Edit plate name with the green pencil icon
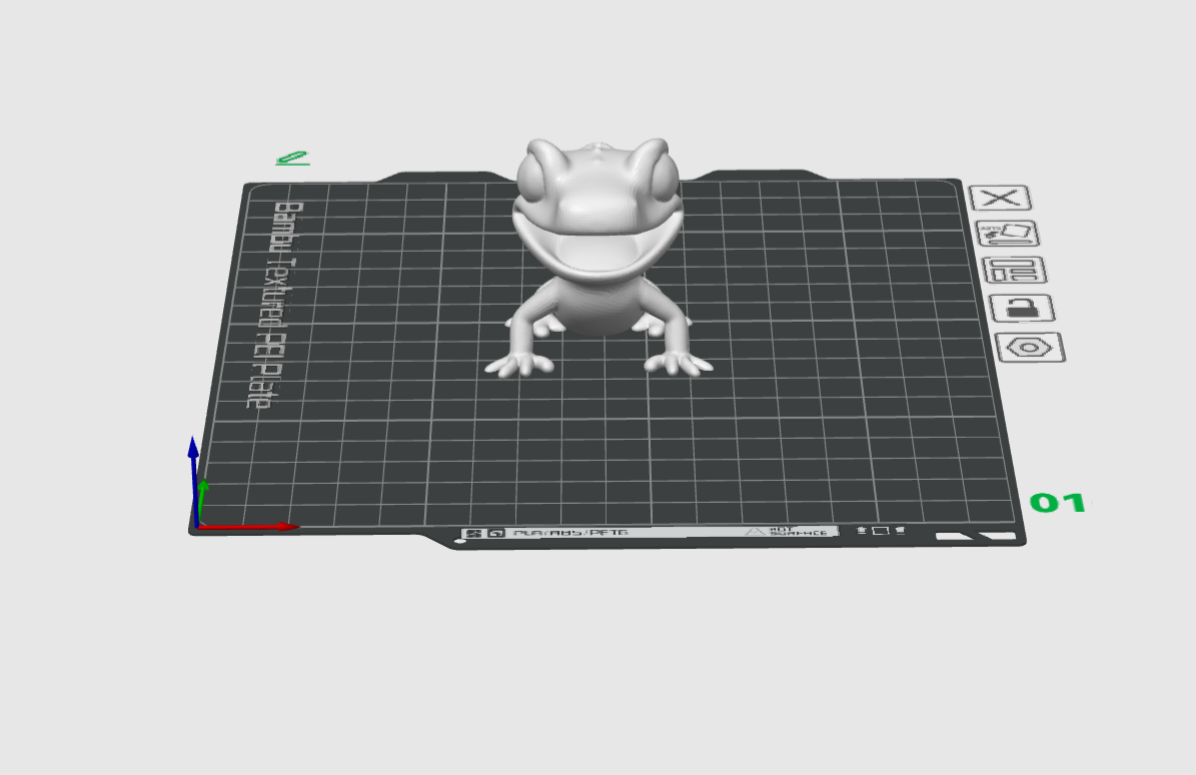Image resolution: width=1196 pixels, height=775 pixels. (292, 158)
